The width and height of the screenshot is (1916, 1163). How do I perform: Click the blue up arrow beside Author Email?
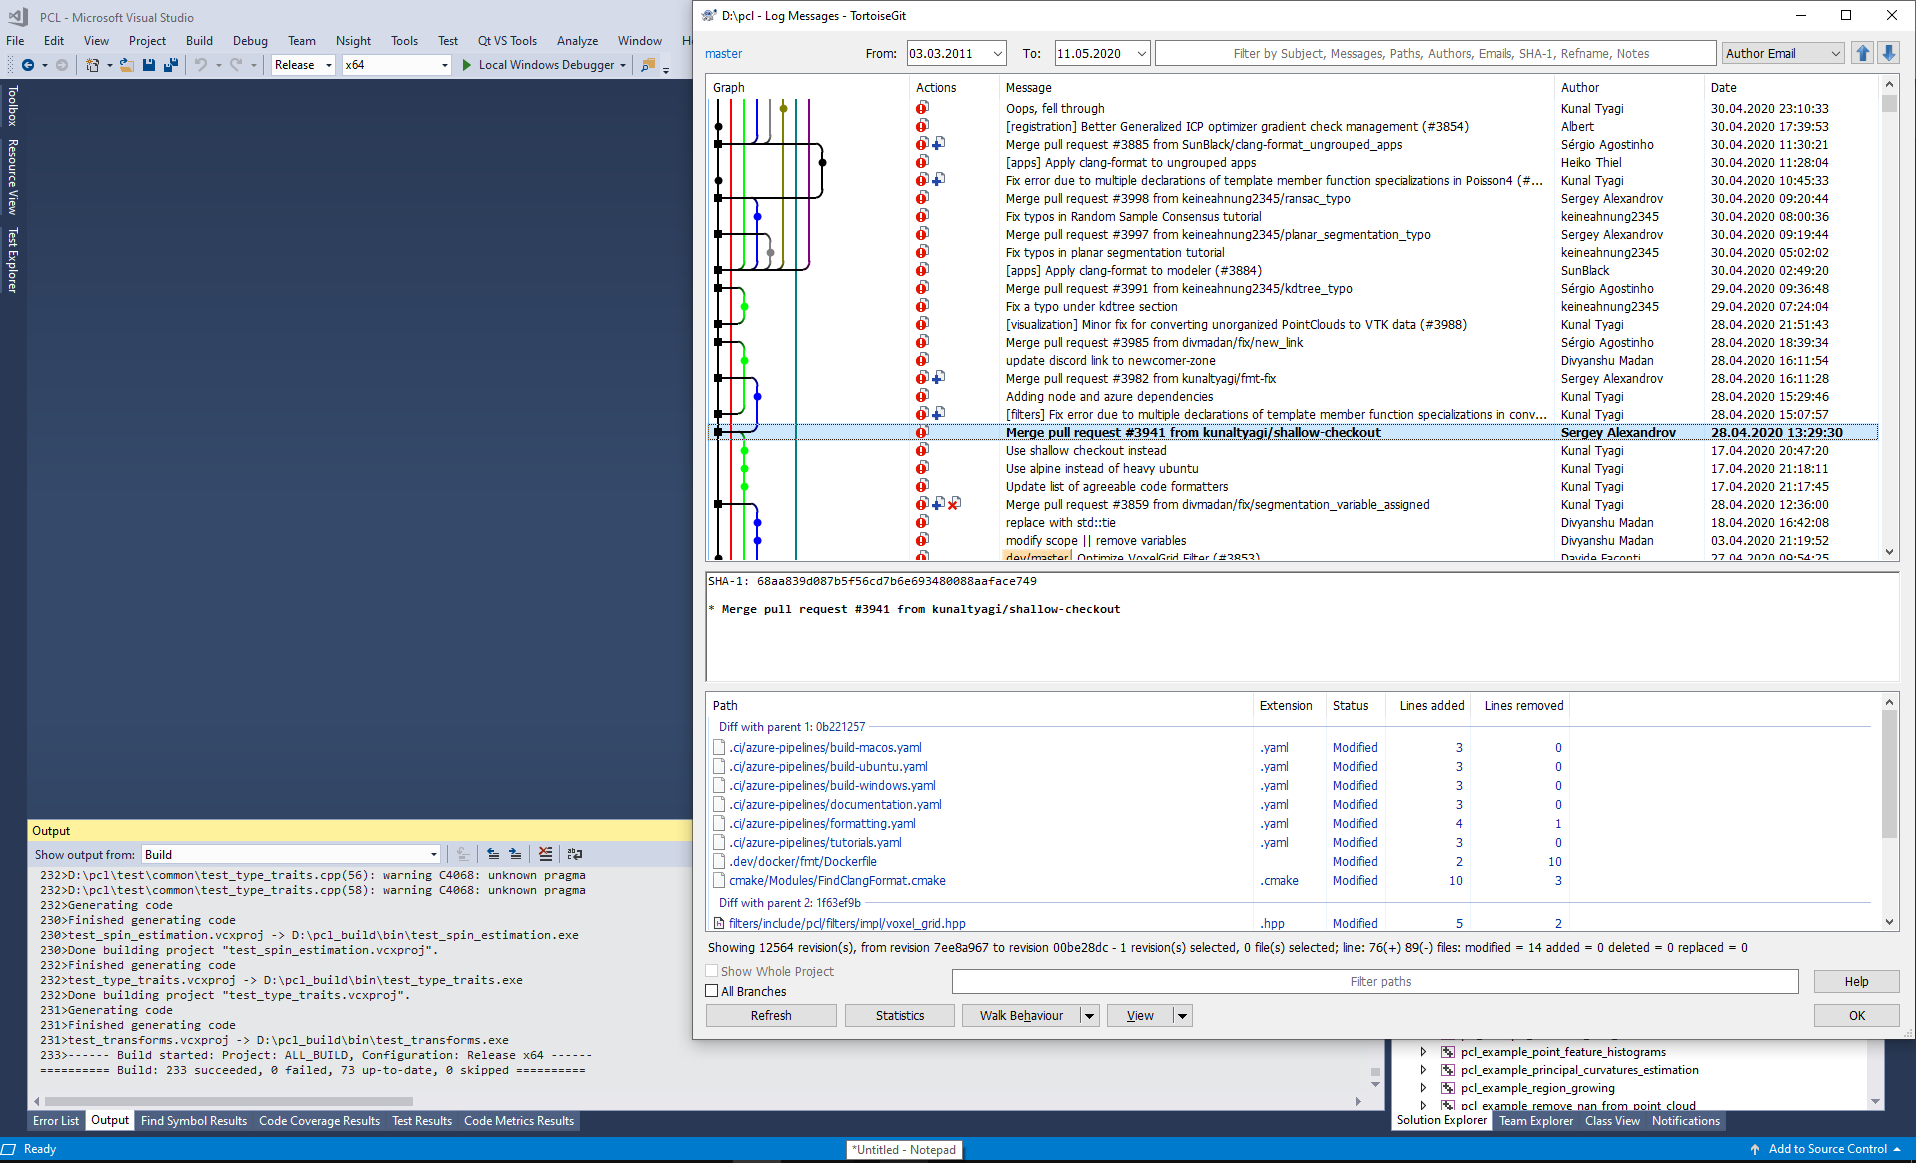1862,53
